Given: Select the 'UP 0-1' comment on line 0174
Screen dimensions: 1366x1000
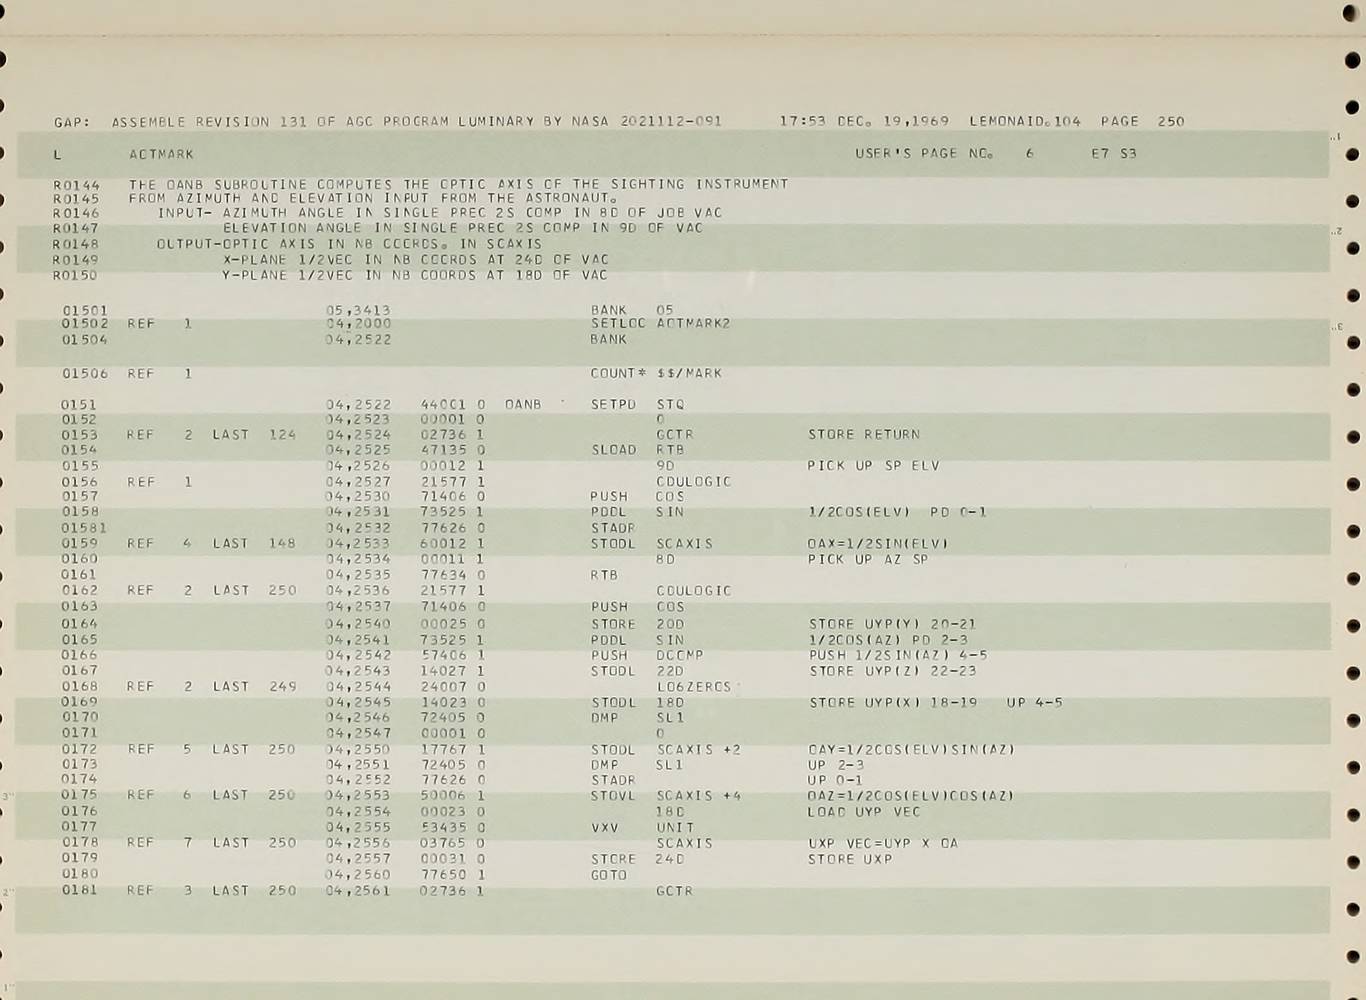Looking at the screenshot, I should click(835, 780).
